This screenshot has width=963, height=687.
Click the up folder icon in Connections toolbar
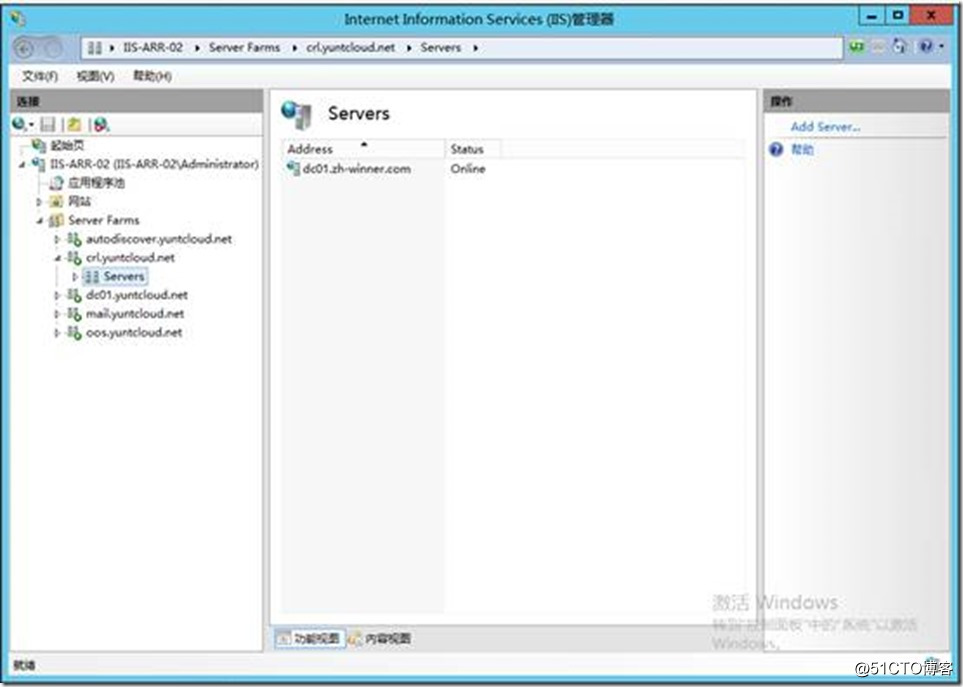click(x=74, y=125)
